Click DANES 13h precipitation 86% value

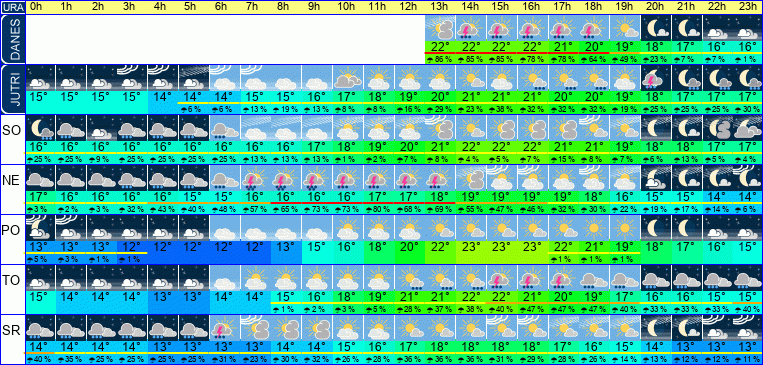point(440,59)
